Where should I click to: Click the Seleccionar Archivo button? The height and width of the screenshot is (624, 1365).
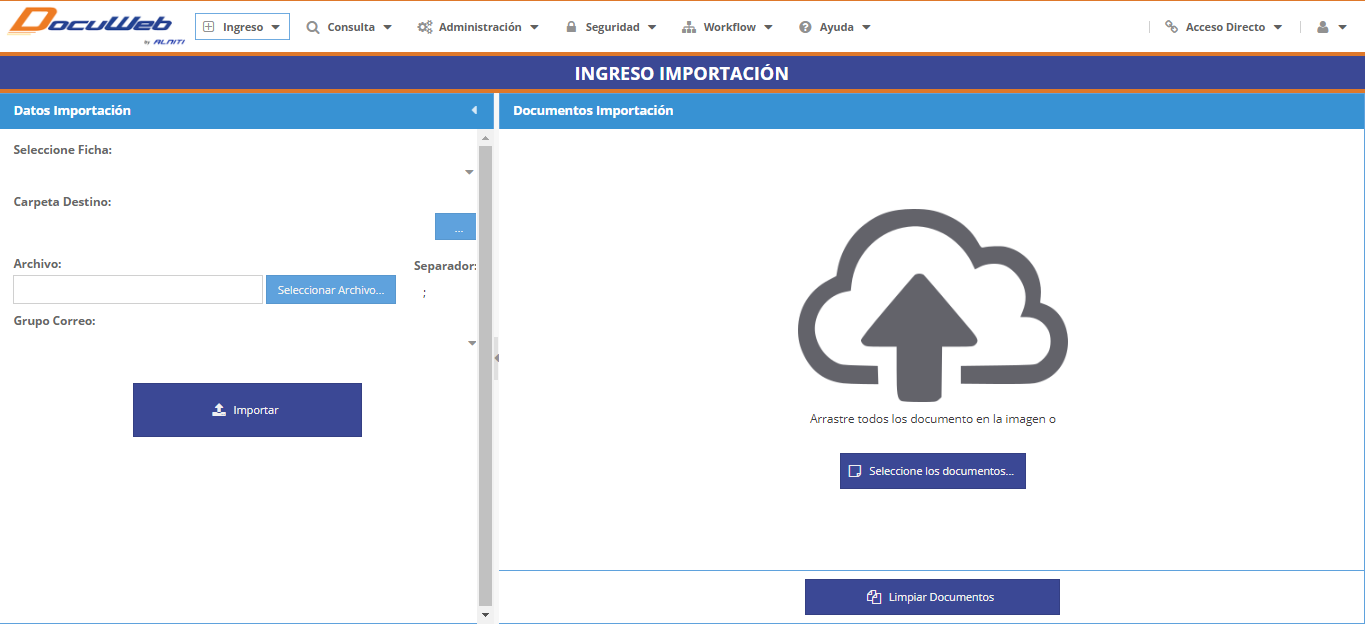tap(330, 289)
